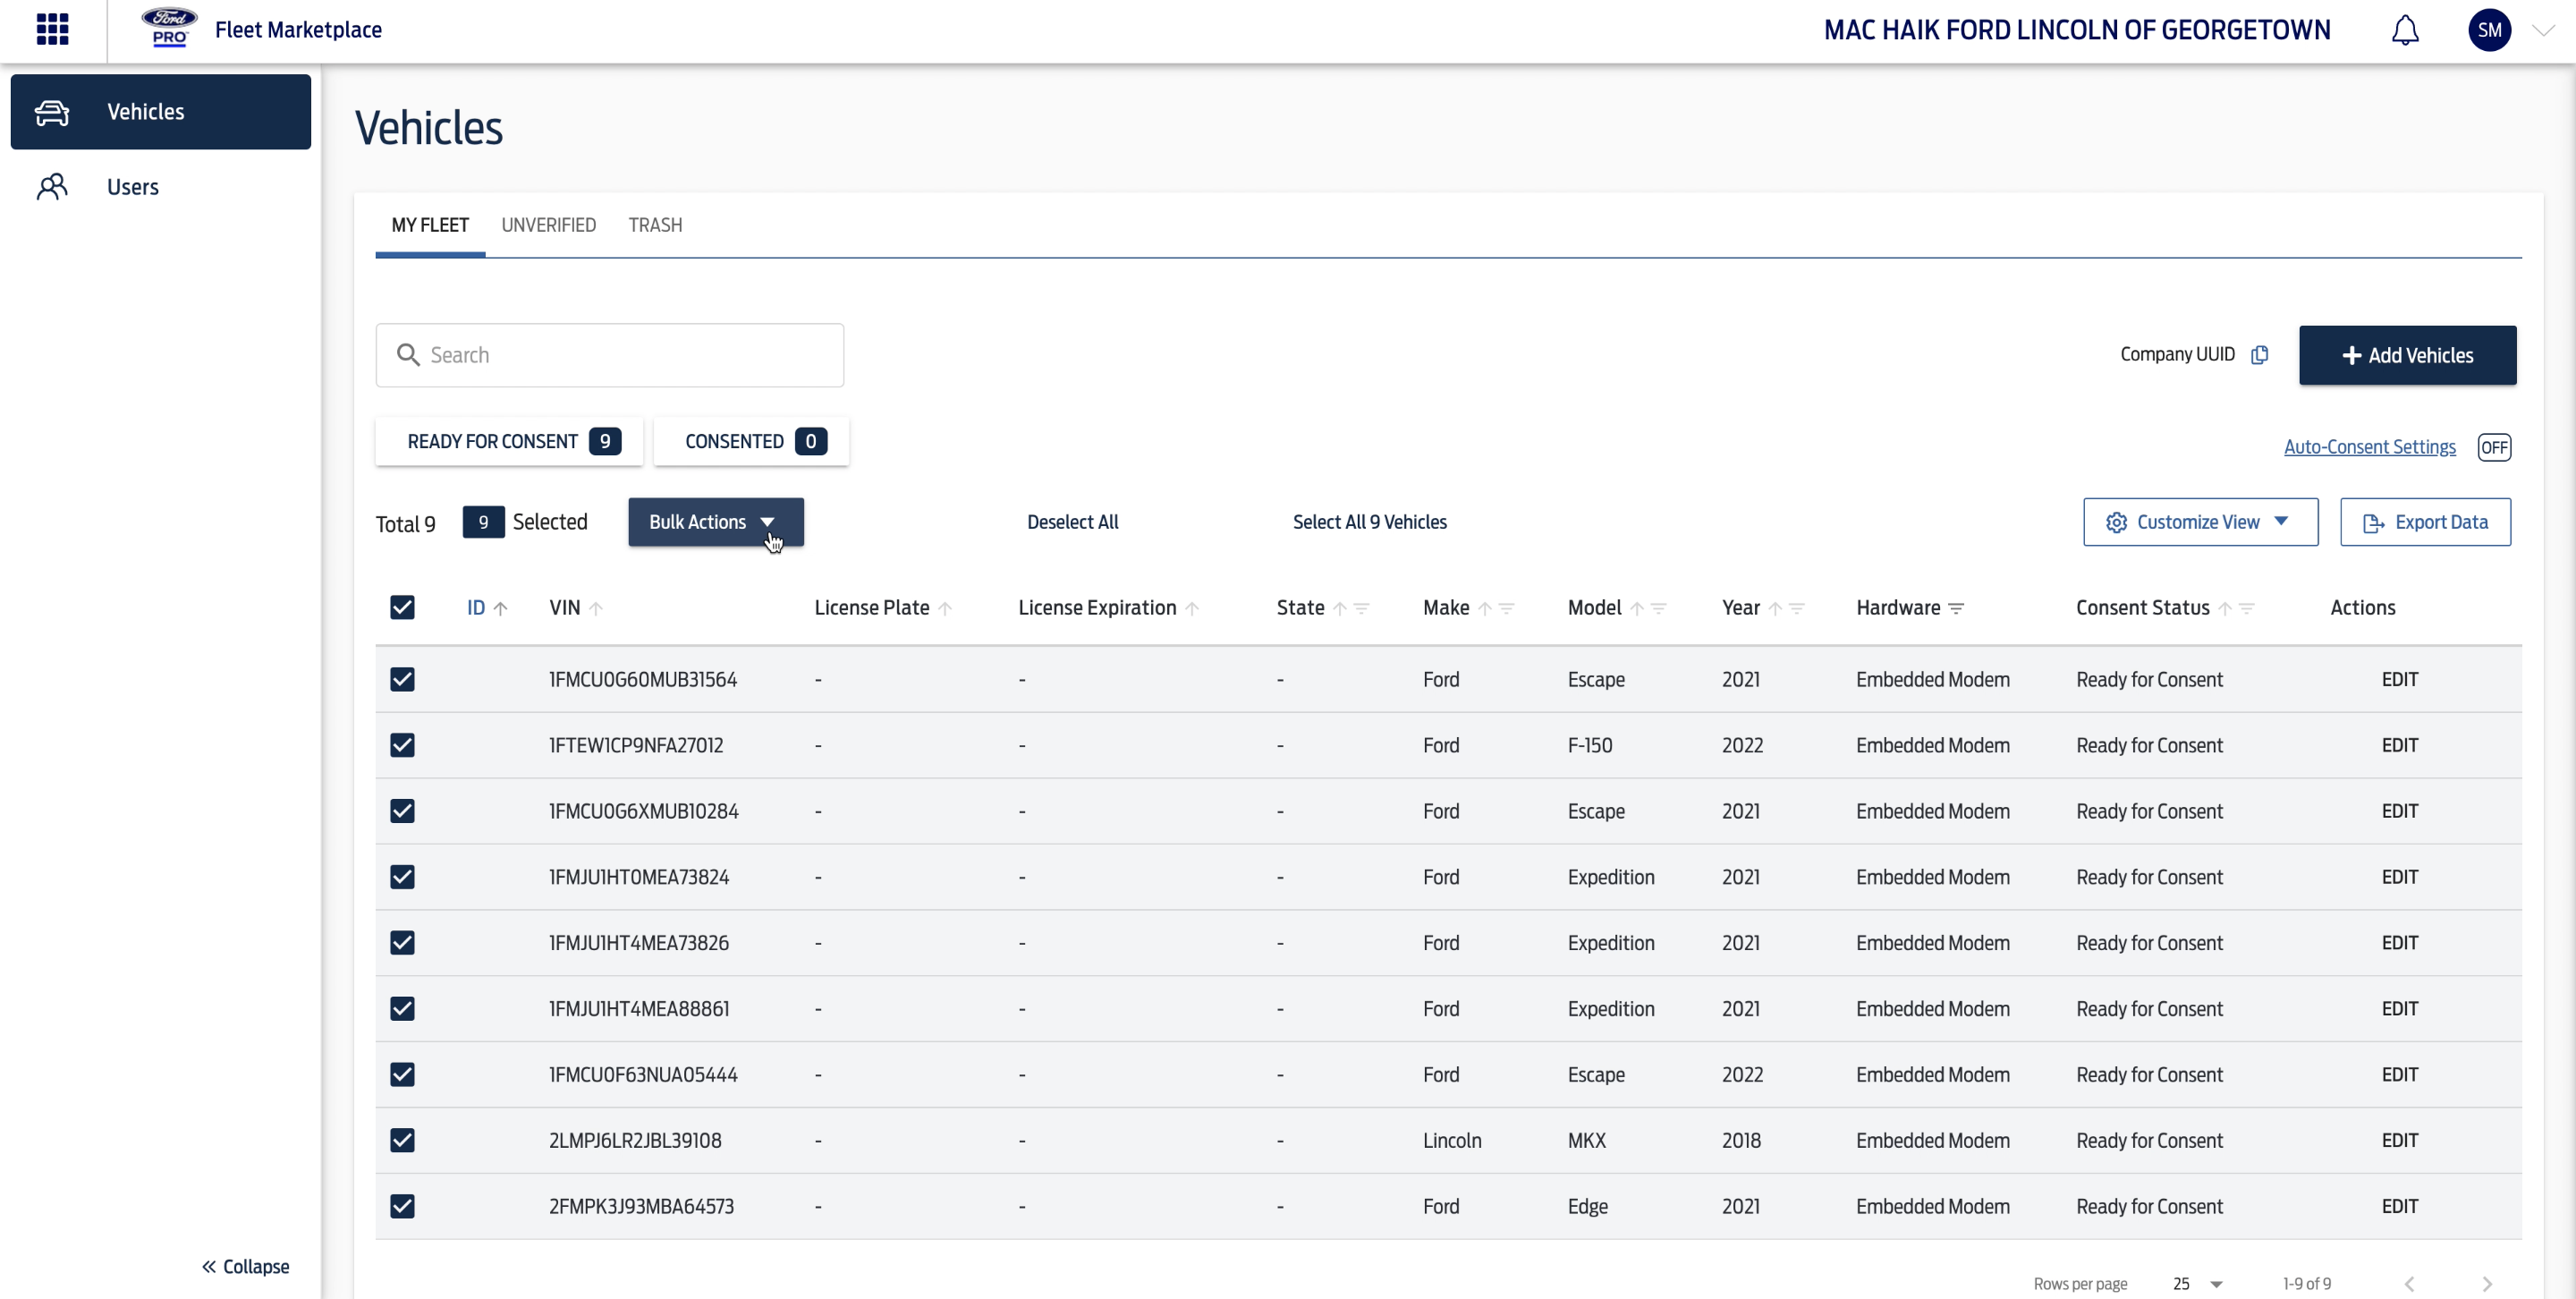Filter by READY FOR CONSENT
Screen dimensions: 2576x1299
509,441
